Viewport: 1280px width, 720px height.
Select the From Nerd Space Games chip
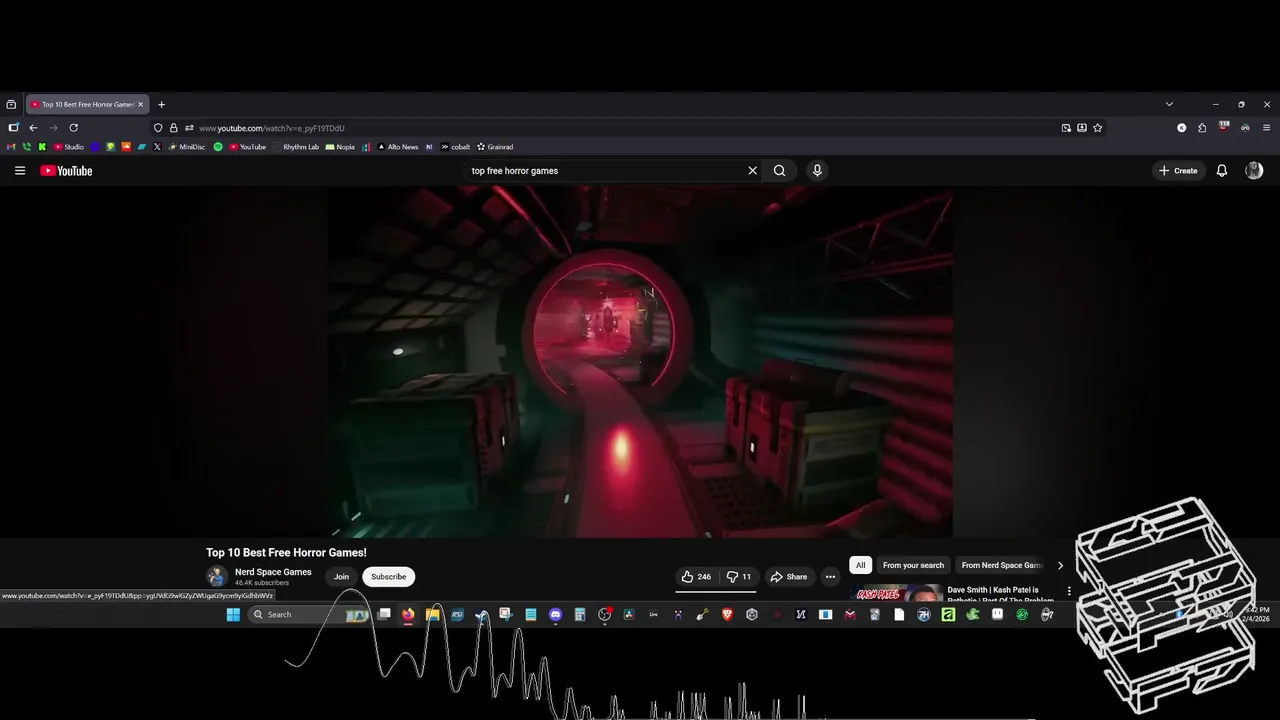click(1002, 565)
